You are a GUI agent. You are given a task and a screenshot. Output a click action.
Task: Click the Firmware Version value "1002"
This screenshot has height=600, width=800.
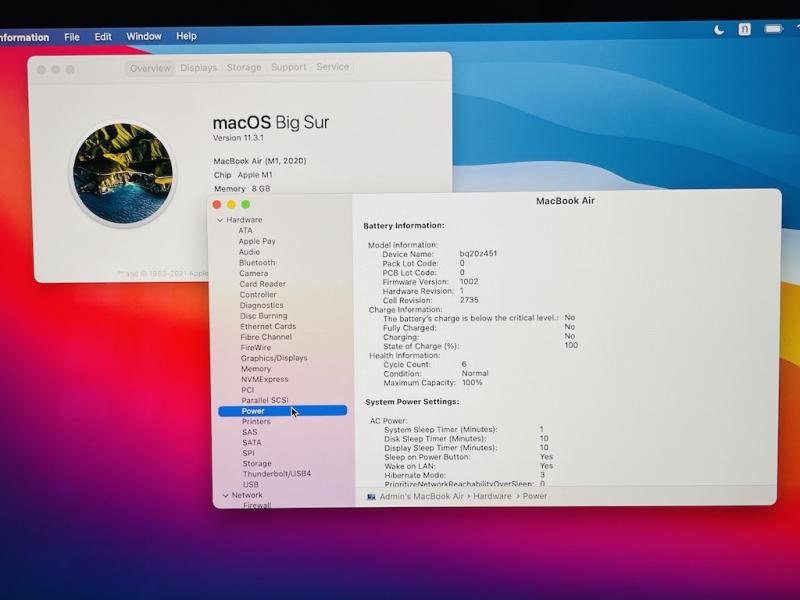[x=469, y=282]
